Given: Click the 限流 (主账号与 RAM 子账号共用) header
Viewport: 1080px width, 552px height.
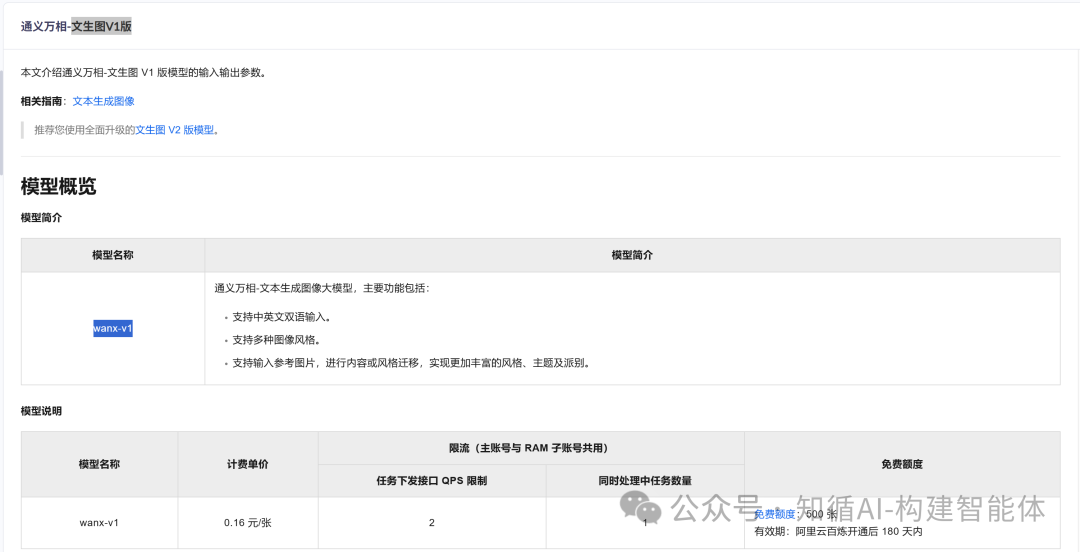Looking at the screenshot, I should coord(529,448).
